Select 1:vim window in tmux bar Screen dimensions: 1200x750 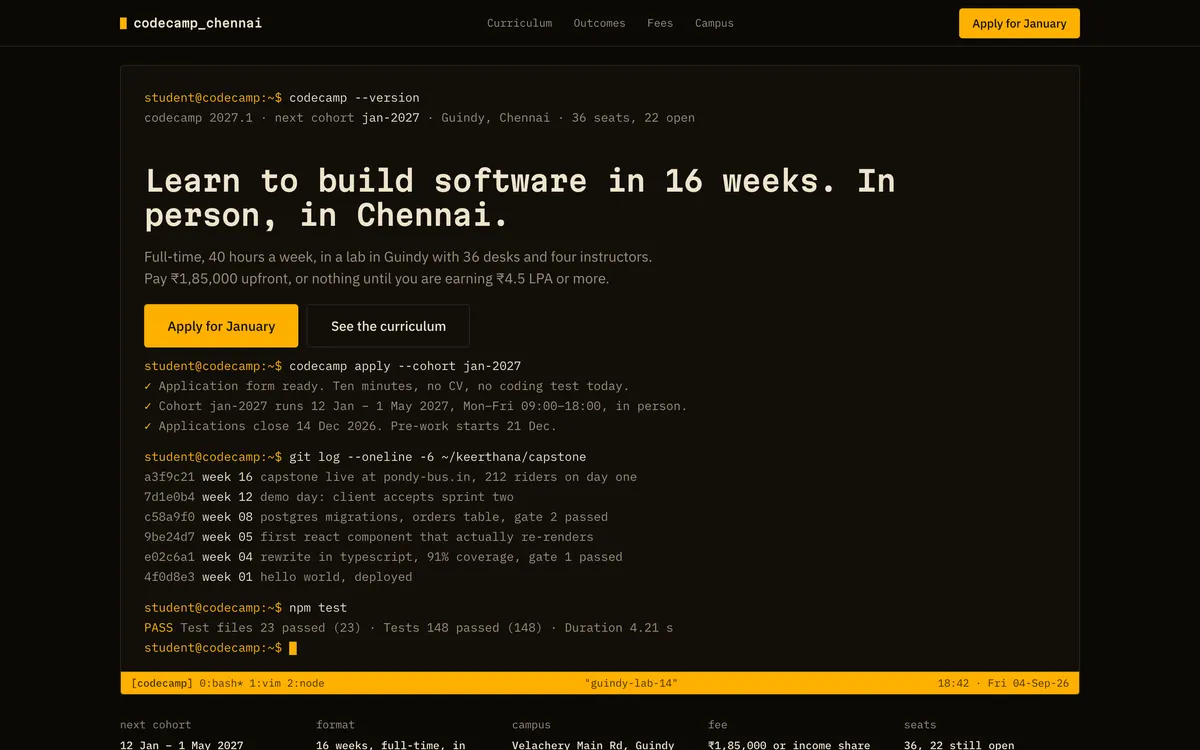tap(265, 683)
